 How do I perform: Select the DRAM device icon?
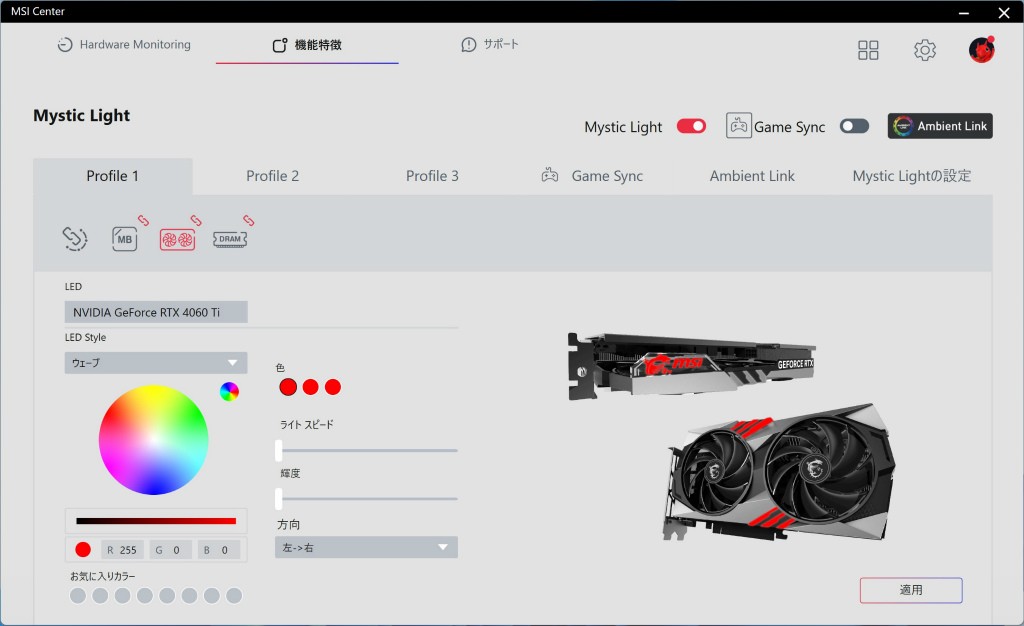click(230, 239)
